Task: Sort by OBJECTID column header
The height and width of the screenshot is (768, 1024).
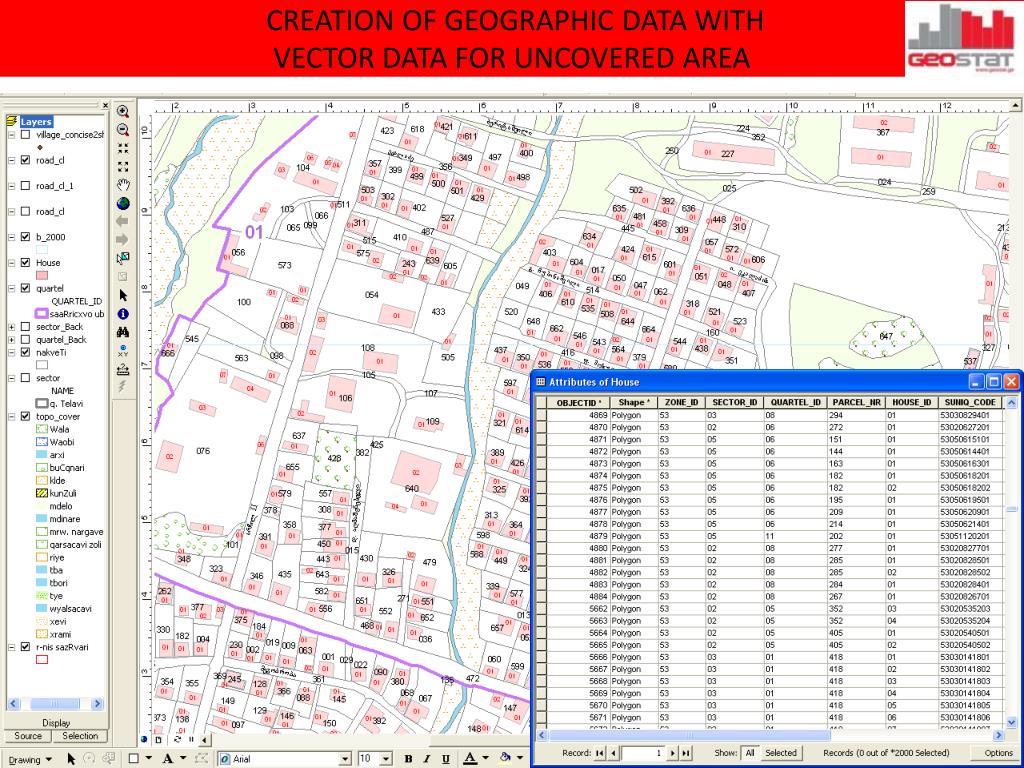Action: (578, 403)
